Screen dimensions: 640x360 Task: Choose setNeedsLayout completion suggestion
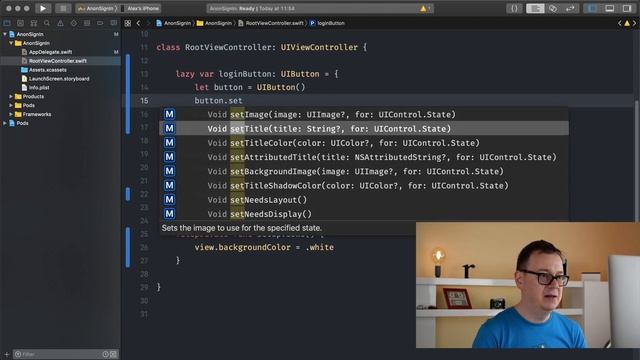pos(364,200)
